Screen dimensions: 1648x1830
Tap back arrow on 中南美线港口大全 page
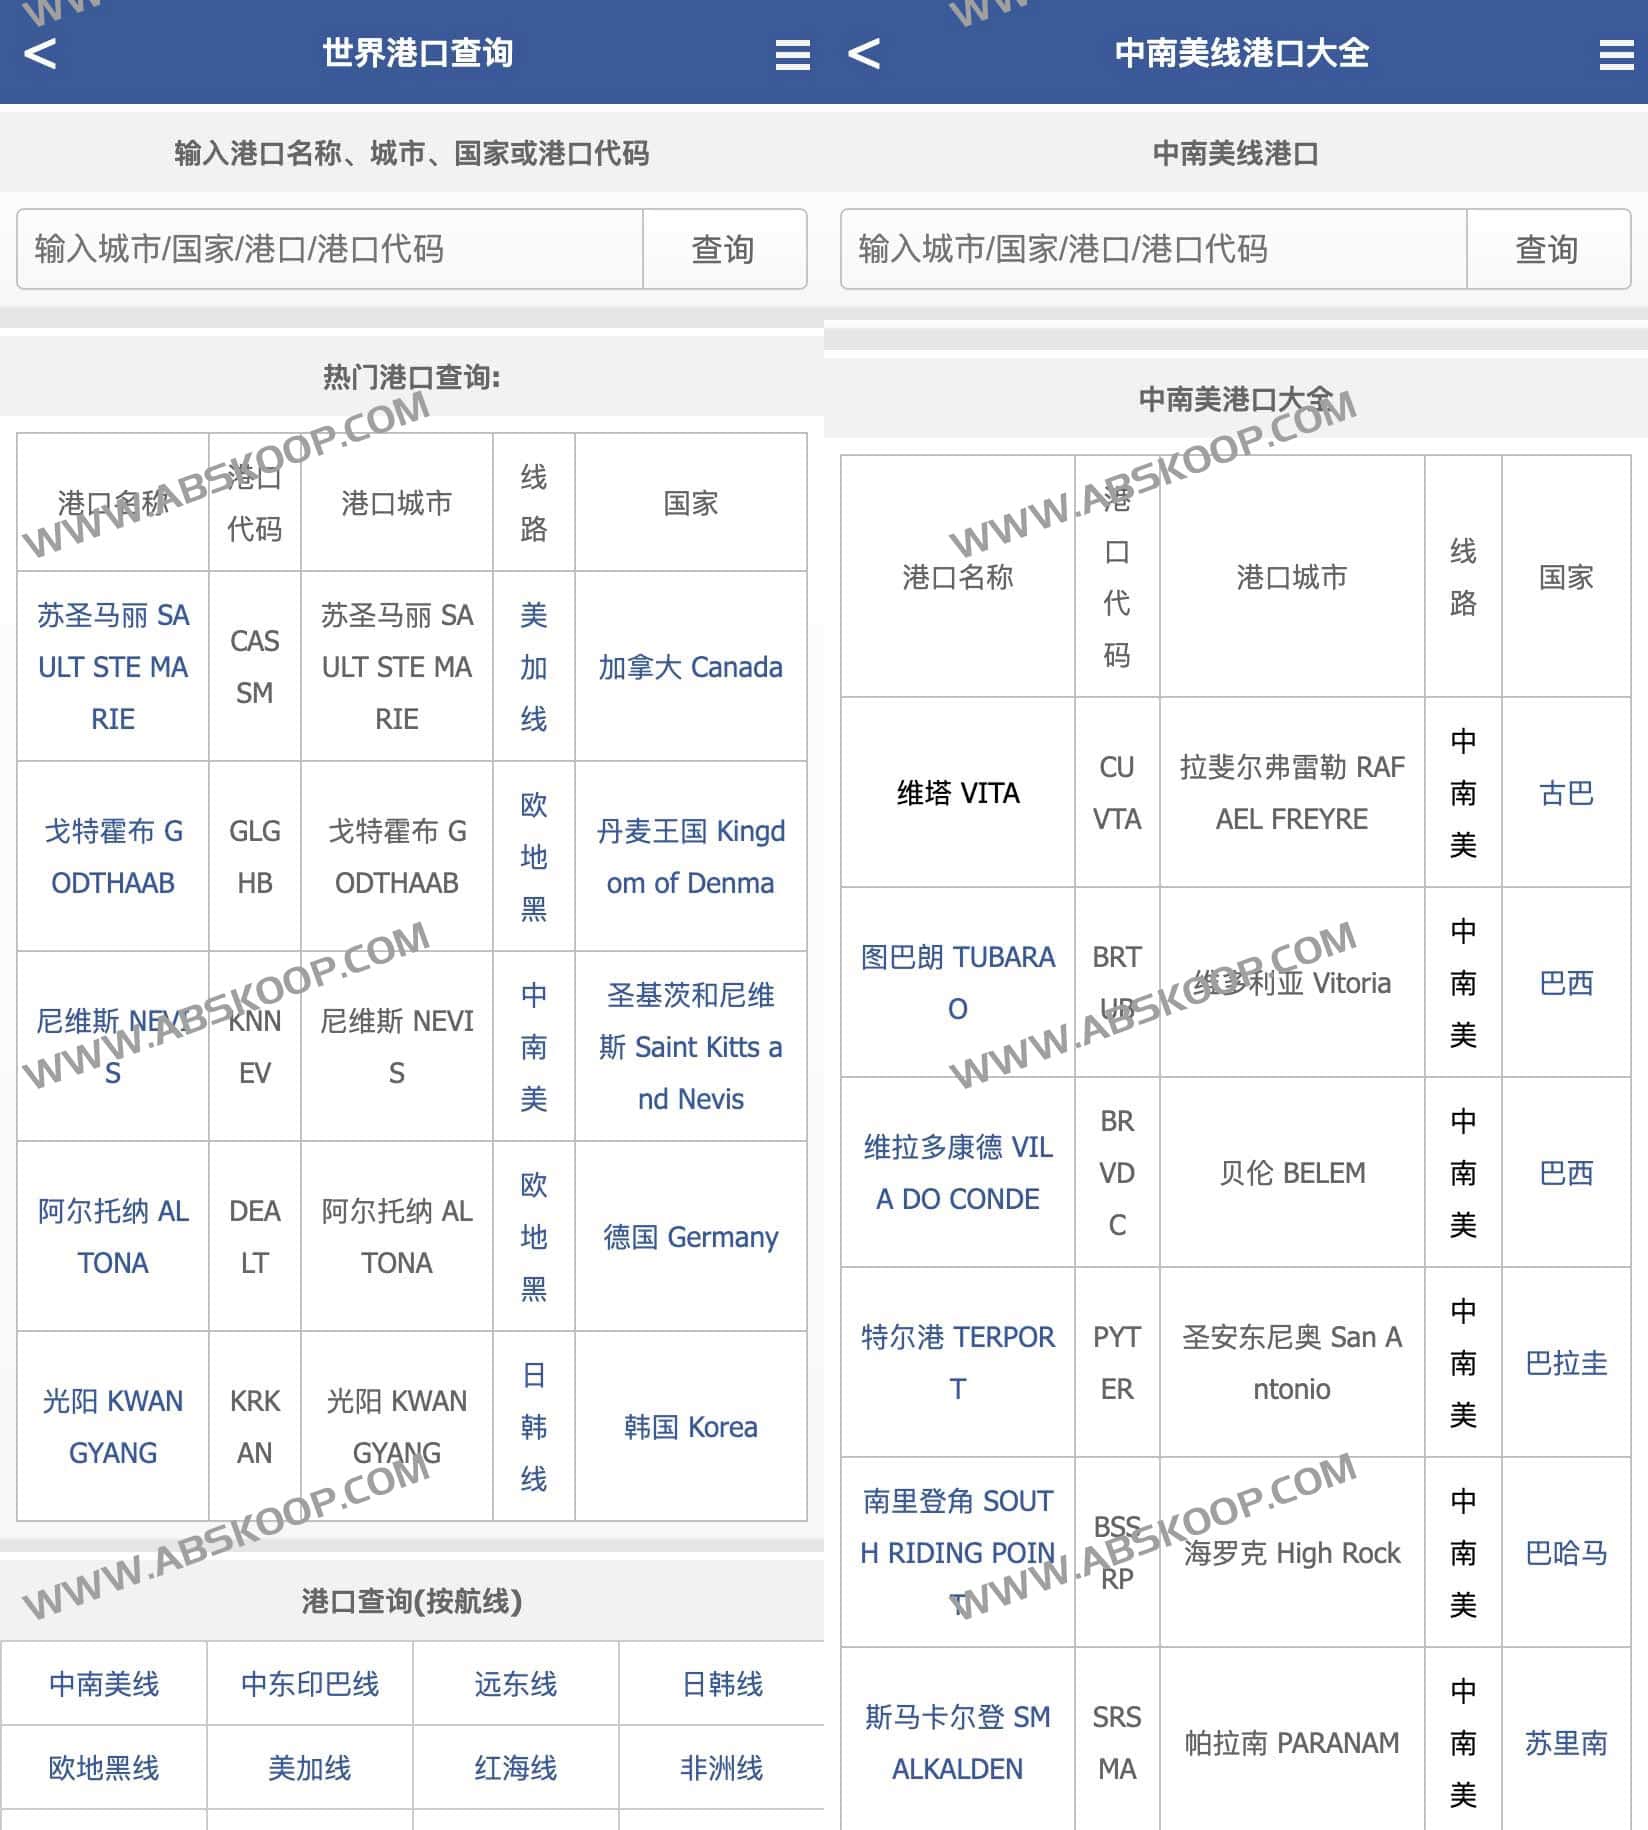864,53
